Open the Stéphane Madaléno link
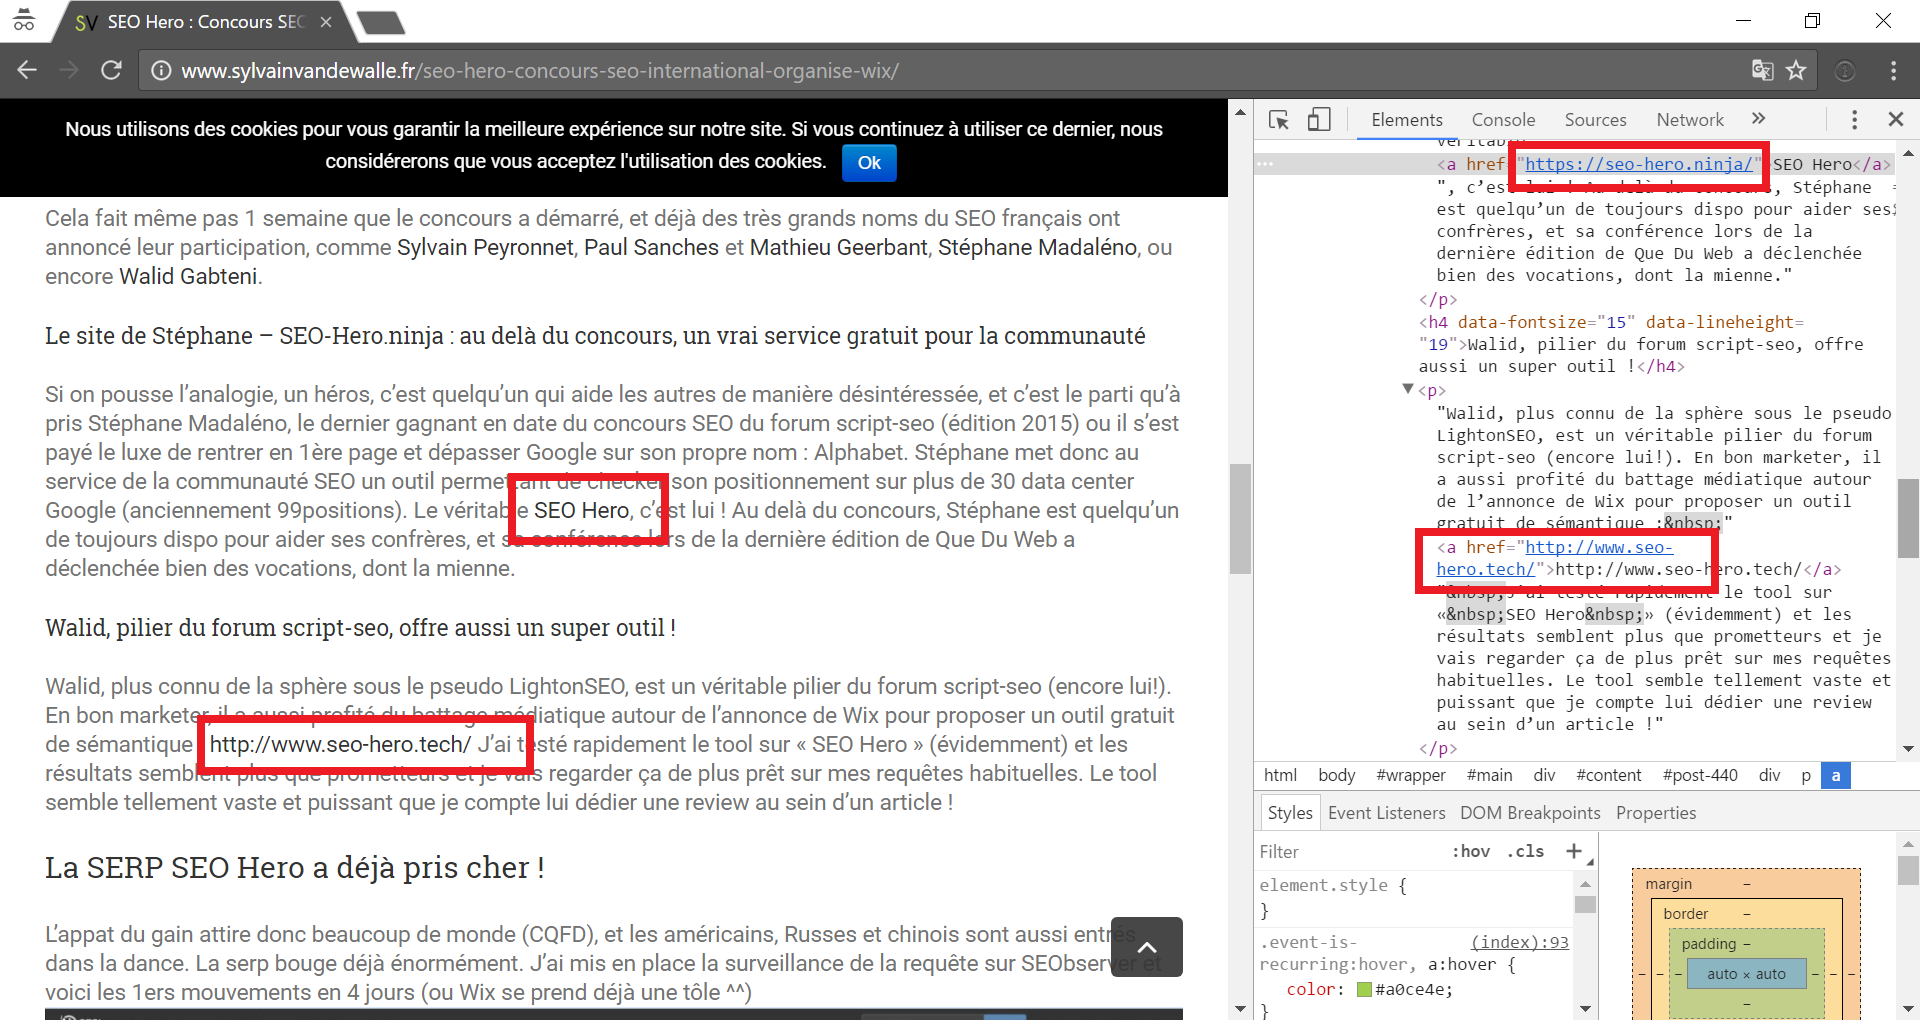1920x1020 pixels. coord(1037,247)
